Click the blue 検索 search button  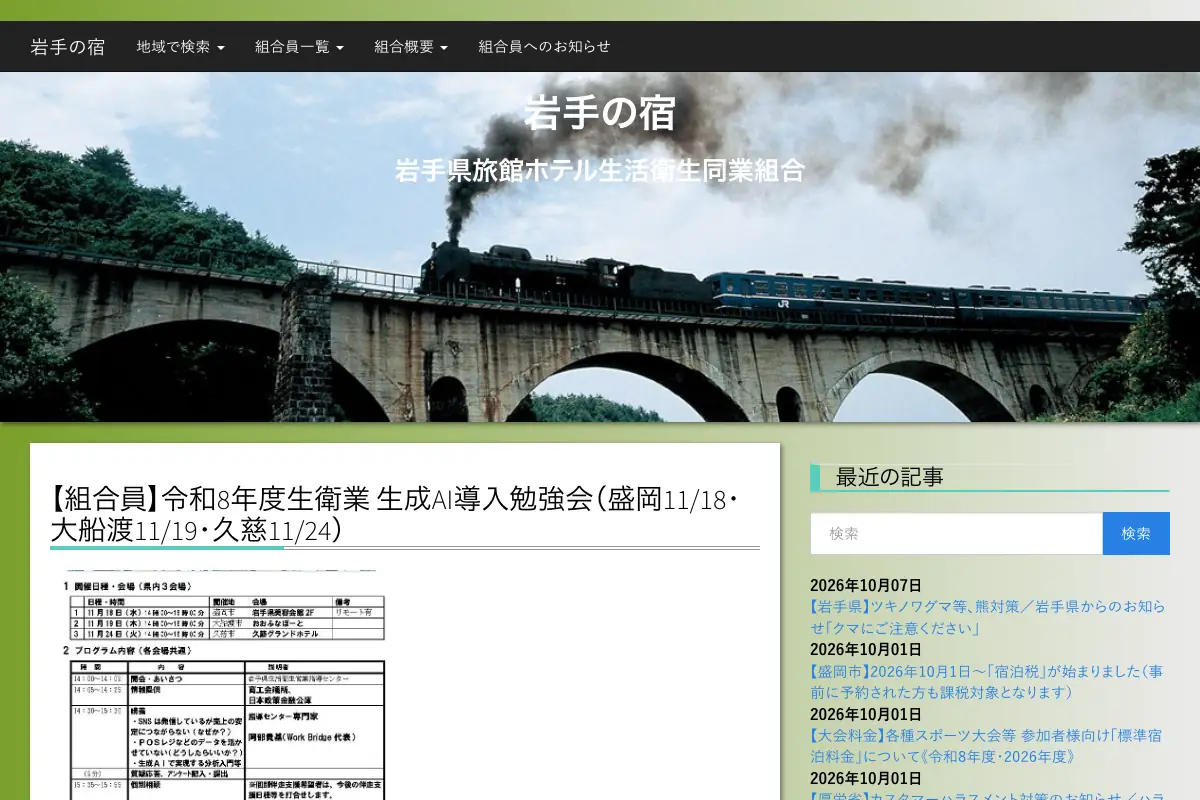coord(1136,534)
